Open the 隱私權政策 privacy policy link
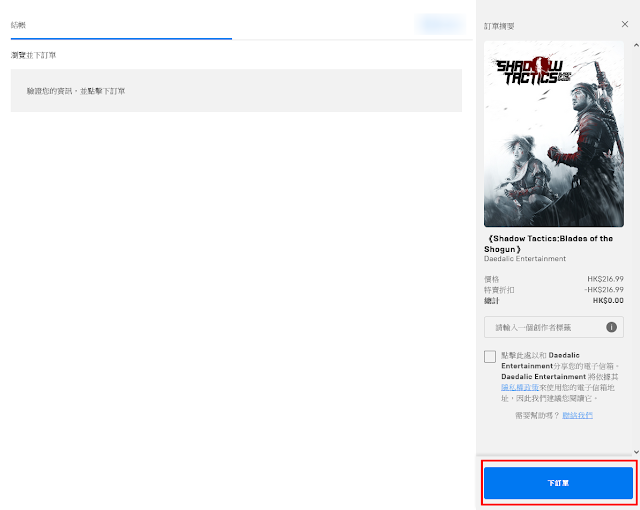The height and width of the screenshot is (510, 640). click(x=520, y=387)
